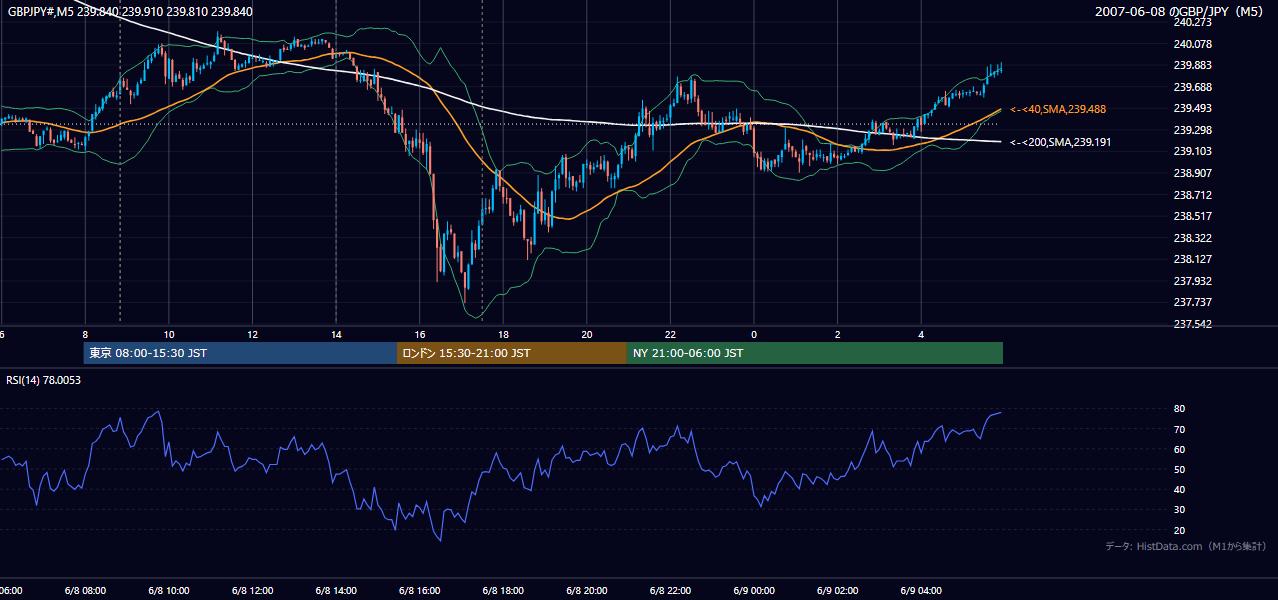Screen dimensions: 1278x600
Task: Click hour label 12 under price chart
Action: click(253, 335)
